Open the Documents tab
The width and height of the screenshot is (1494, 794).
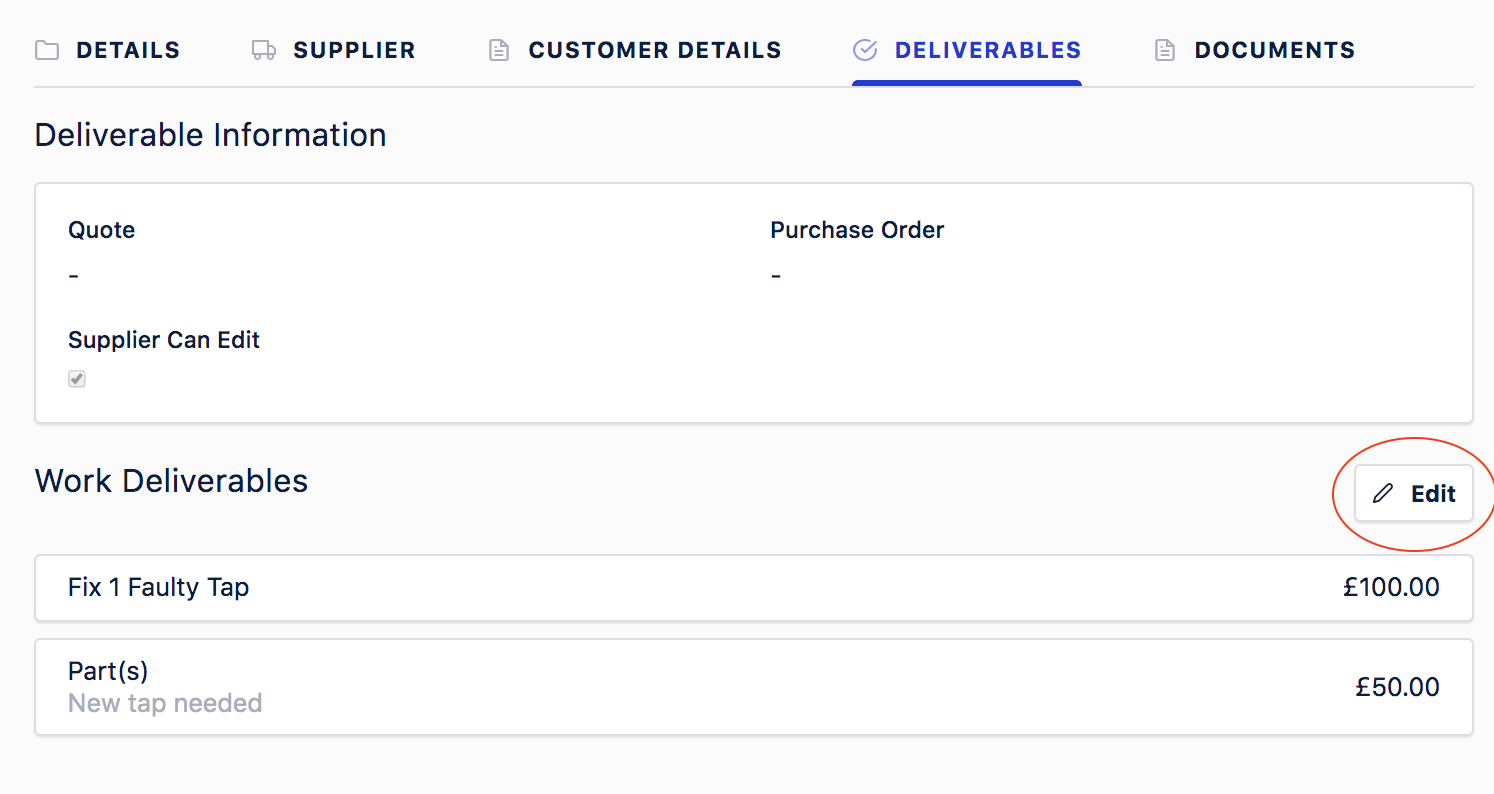point(1255,50)
